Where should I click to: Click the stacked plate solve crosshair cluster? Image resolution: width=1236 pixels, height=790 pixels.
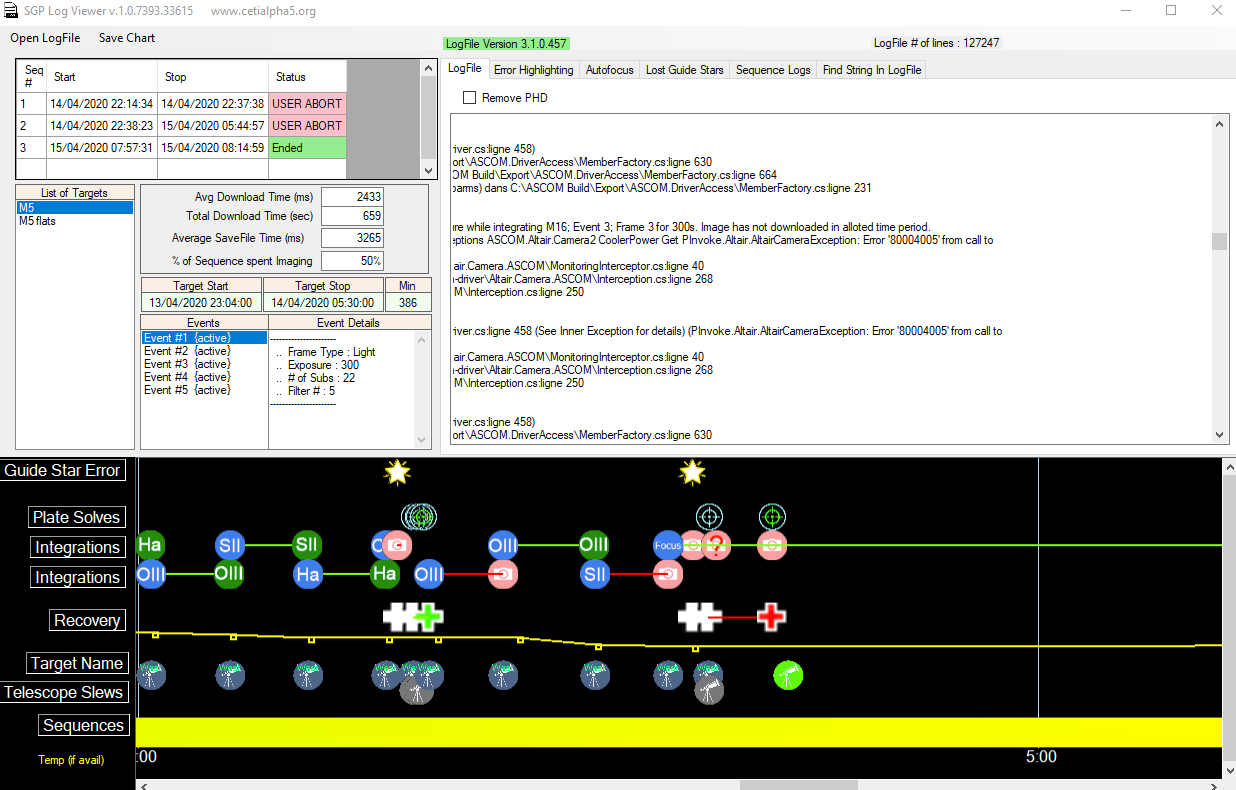point(419,517)
